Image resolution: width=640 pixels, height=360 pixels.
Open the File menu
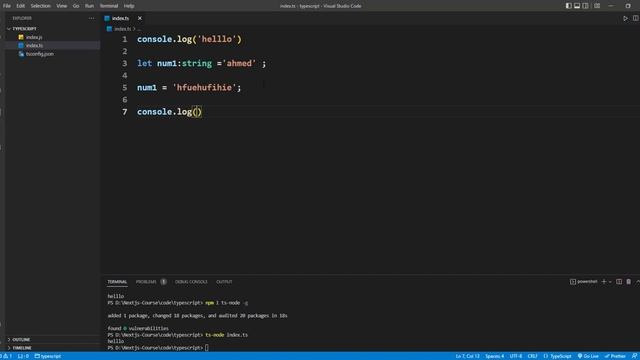(x=7, y=6)
